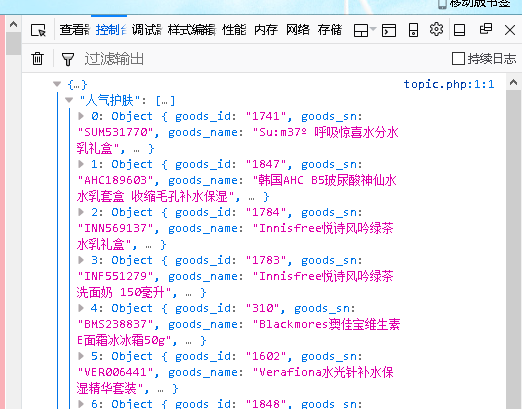
Task: Open the Performance (性能) tab
Action: coord(234,30)
